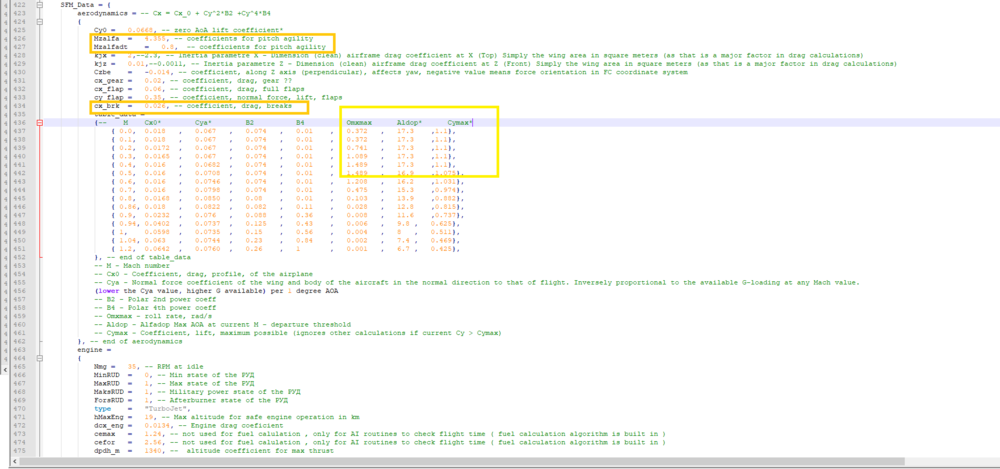Click the 'engine =' line
This screenshot has width=1000, height=469.
(94, 350)
